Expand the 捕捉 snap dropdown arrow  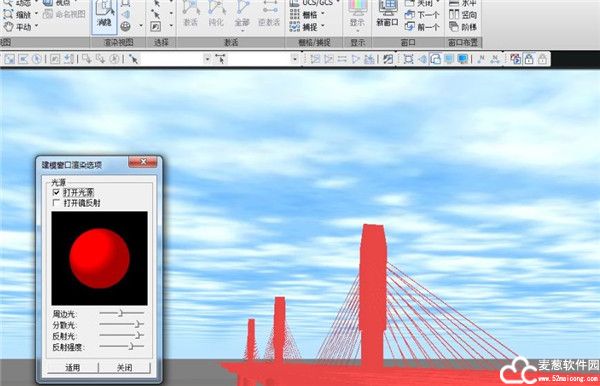click(323, 26)
